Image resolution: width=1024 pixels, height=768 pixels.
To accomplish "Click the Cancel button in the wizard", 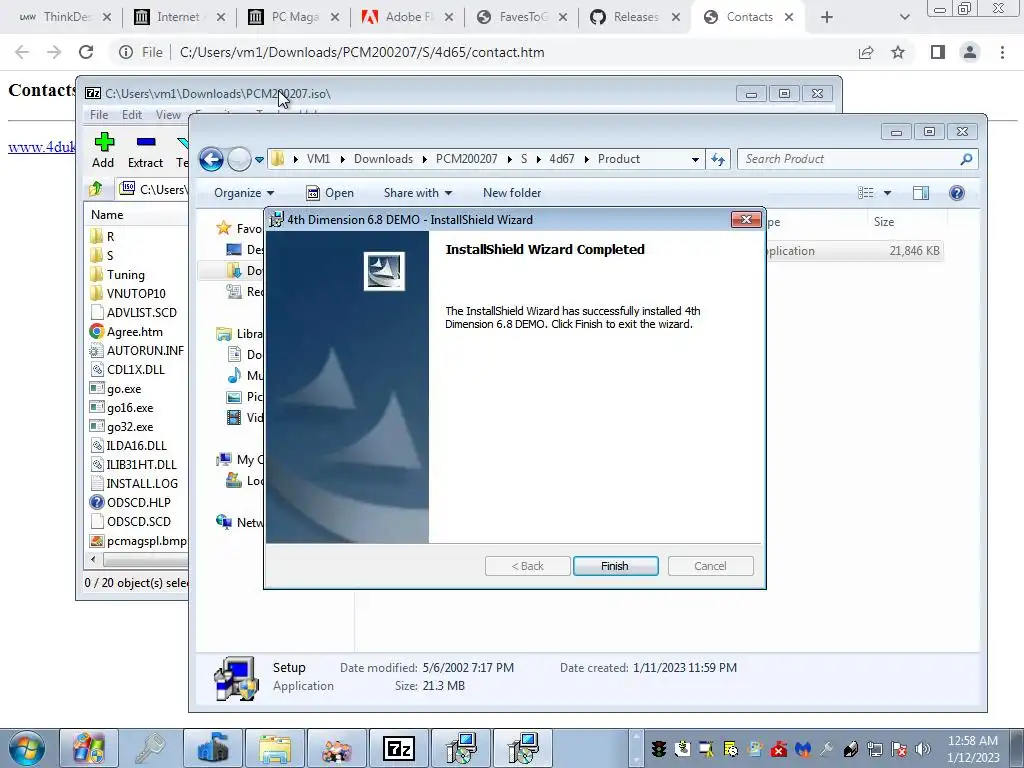I will tap(710, 566).
